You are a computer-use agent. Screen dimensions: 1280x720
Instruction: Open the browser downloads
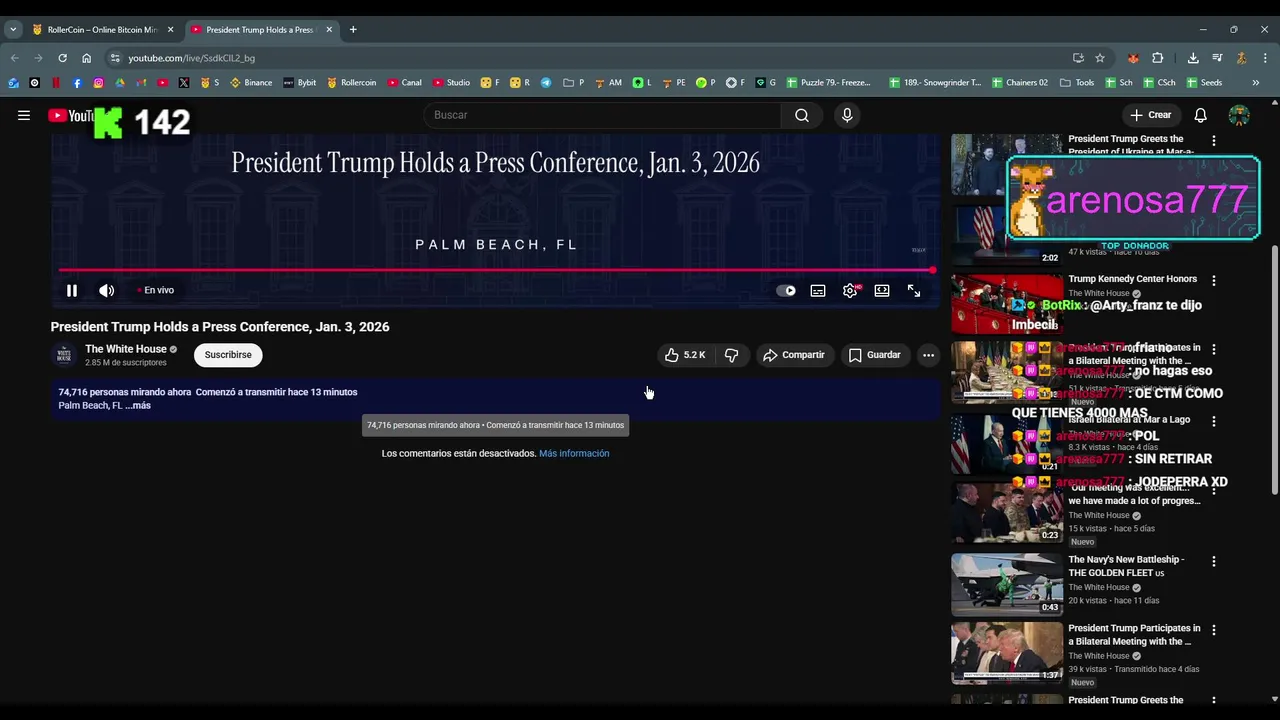point(1193,58)
